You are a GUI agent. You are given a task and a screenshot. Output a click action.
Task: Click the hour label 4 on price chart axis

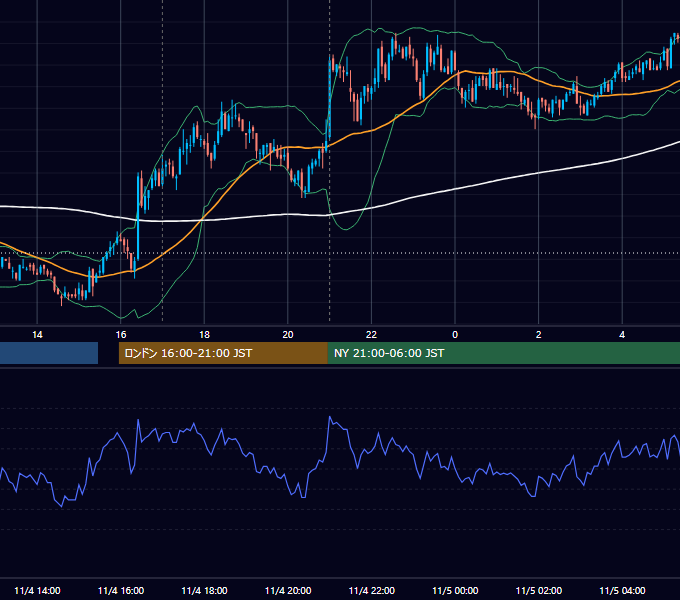622,335
